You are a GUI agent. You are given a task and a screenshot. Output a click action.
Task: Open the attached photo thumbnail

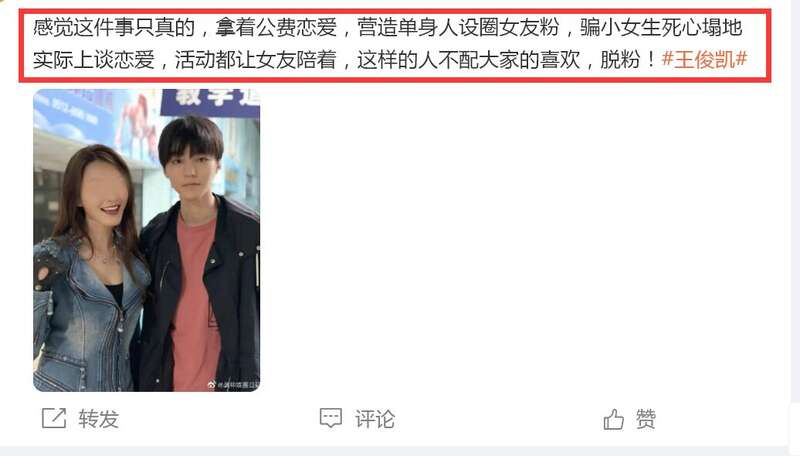click(146, 240)
